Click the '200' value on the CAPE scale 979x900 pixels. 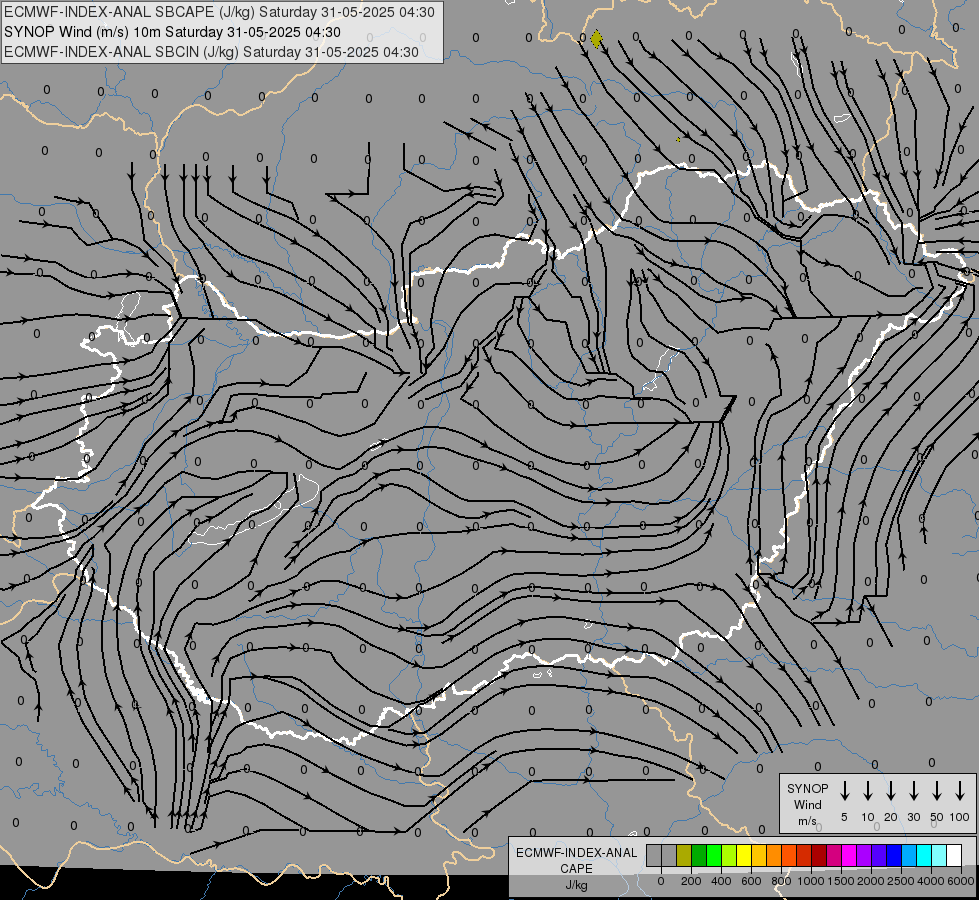point(691,881)
